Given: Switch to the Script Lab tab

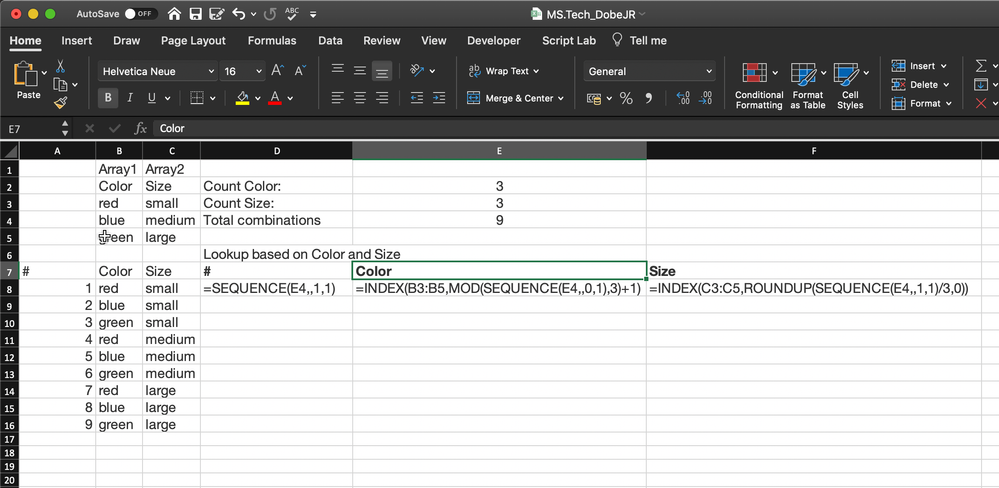Looking at the screenshot, I should [x=569, y=40].
